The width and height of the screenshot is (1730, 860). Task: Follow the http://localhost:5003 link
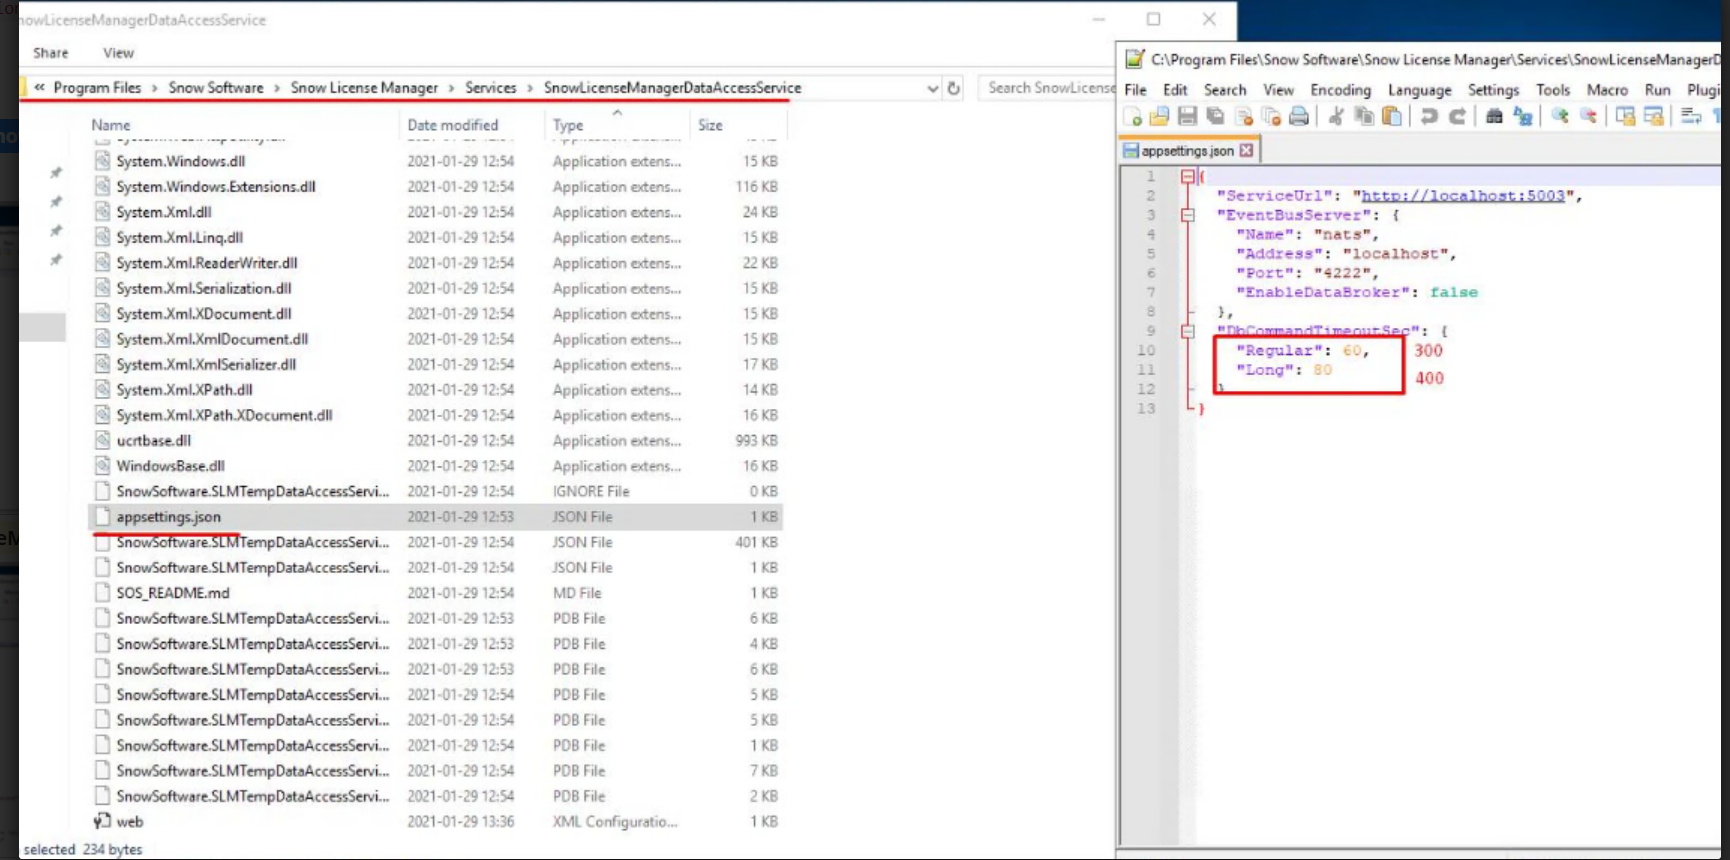click(1462, 196)
